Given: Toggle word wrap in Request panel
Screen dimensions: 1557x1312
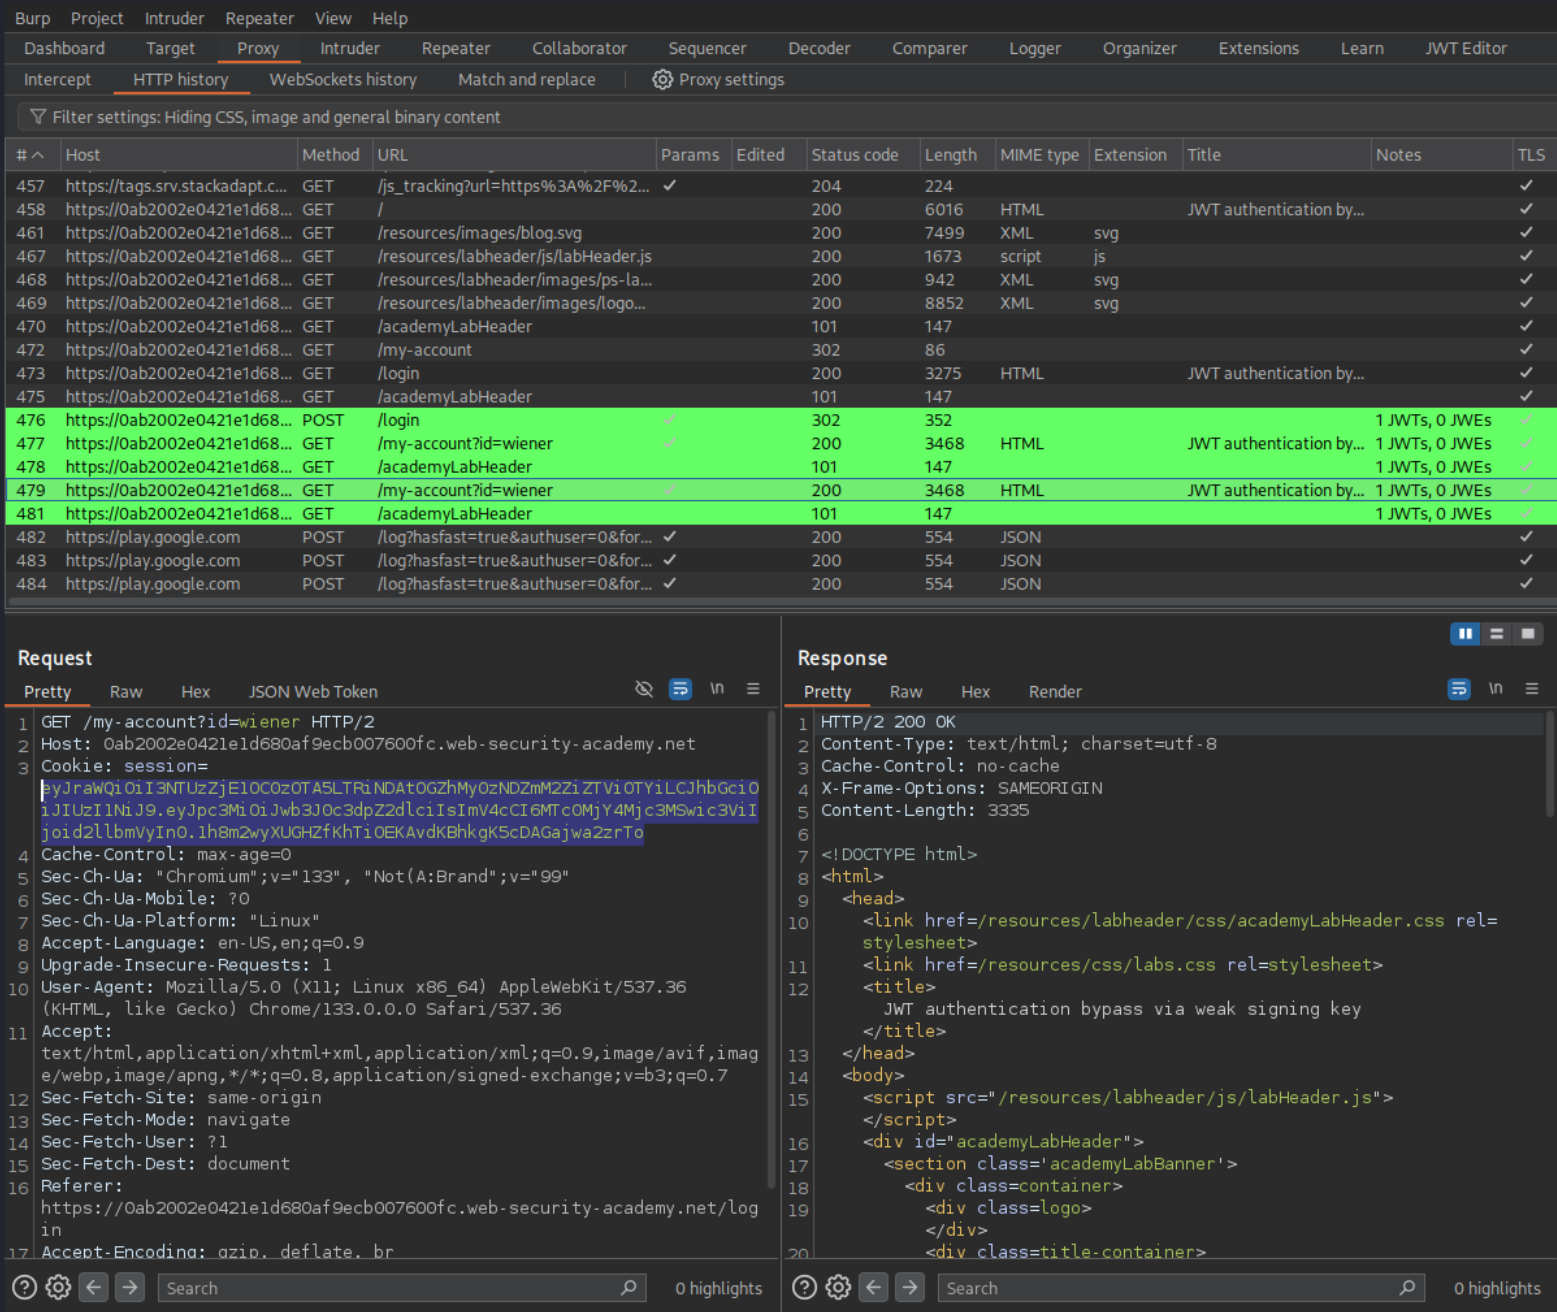Looking at the screenshot, I should pyautogui.click(x=680, y=689).
